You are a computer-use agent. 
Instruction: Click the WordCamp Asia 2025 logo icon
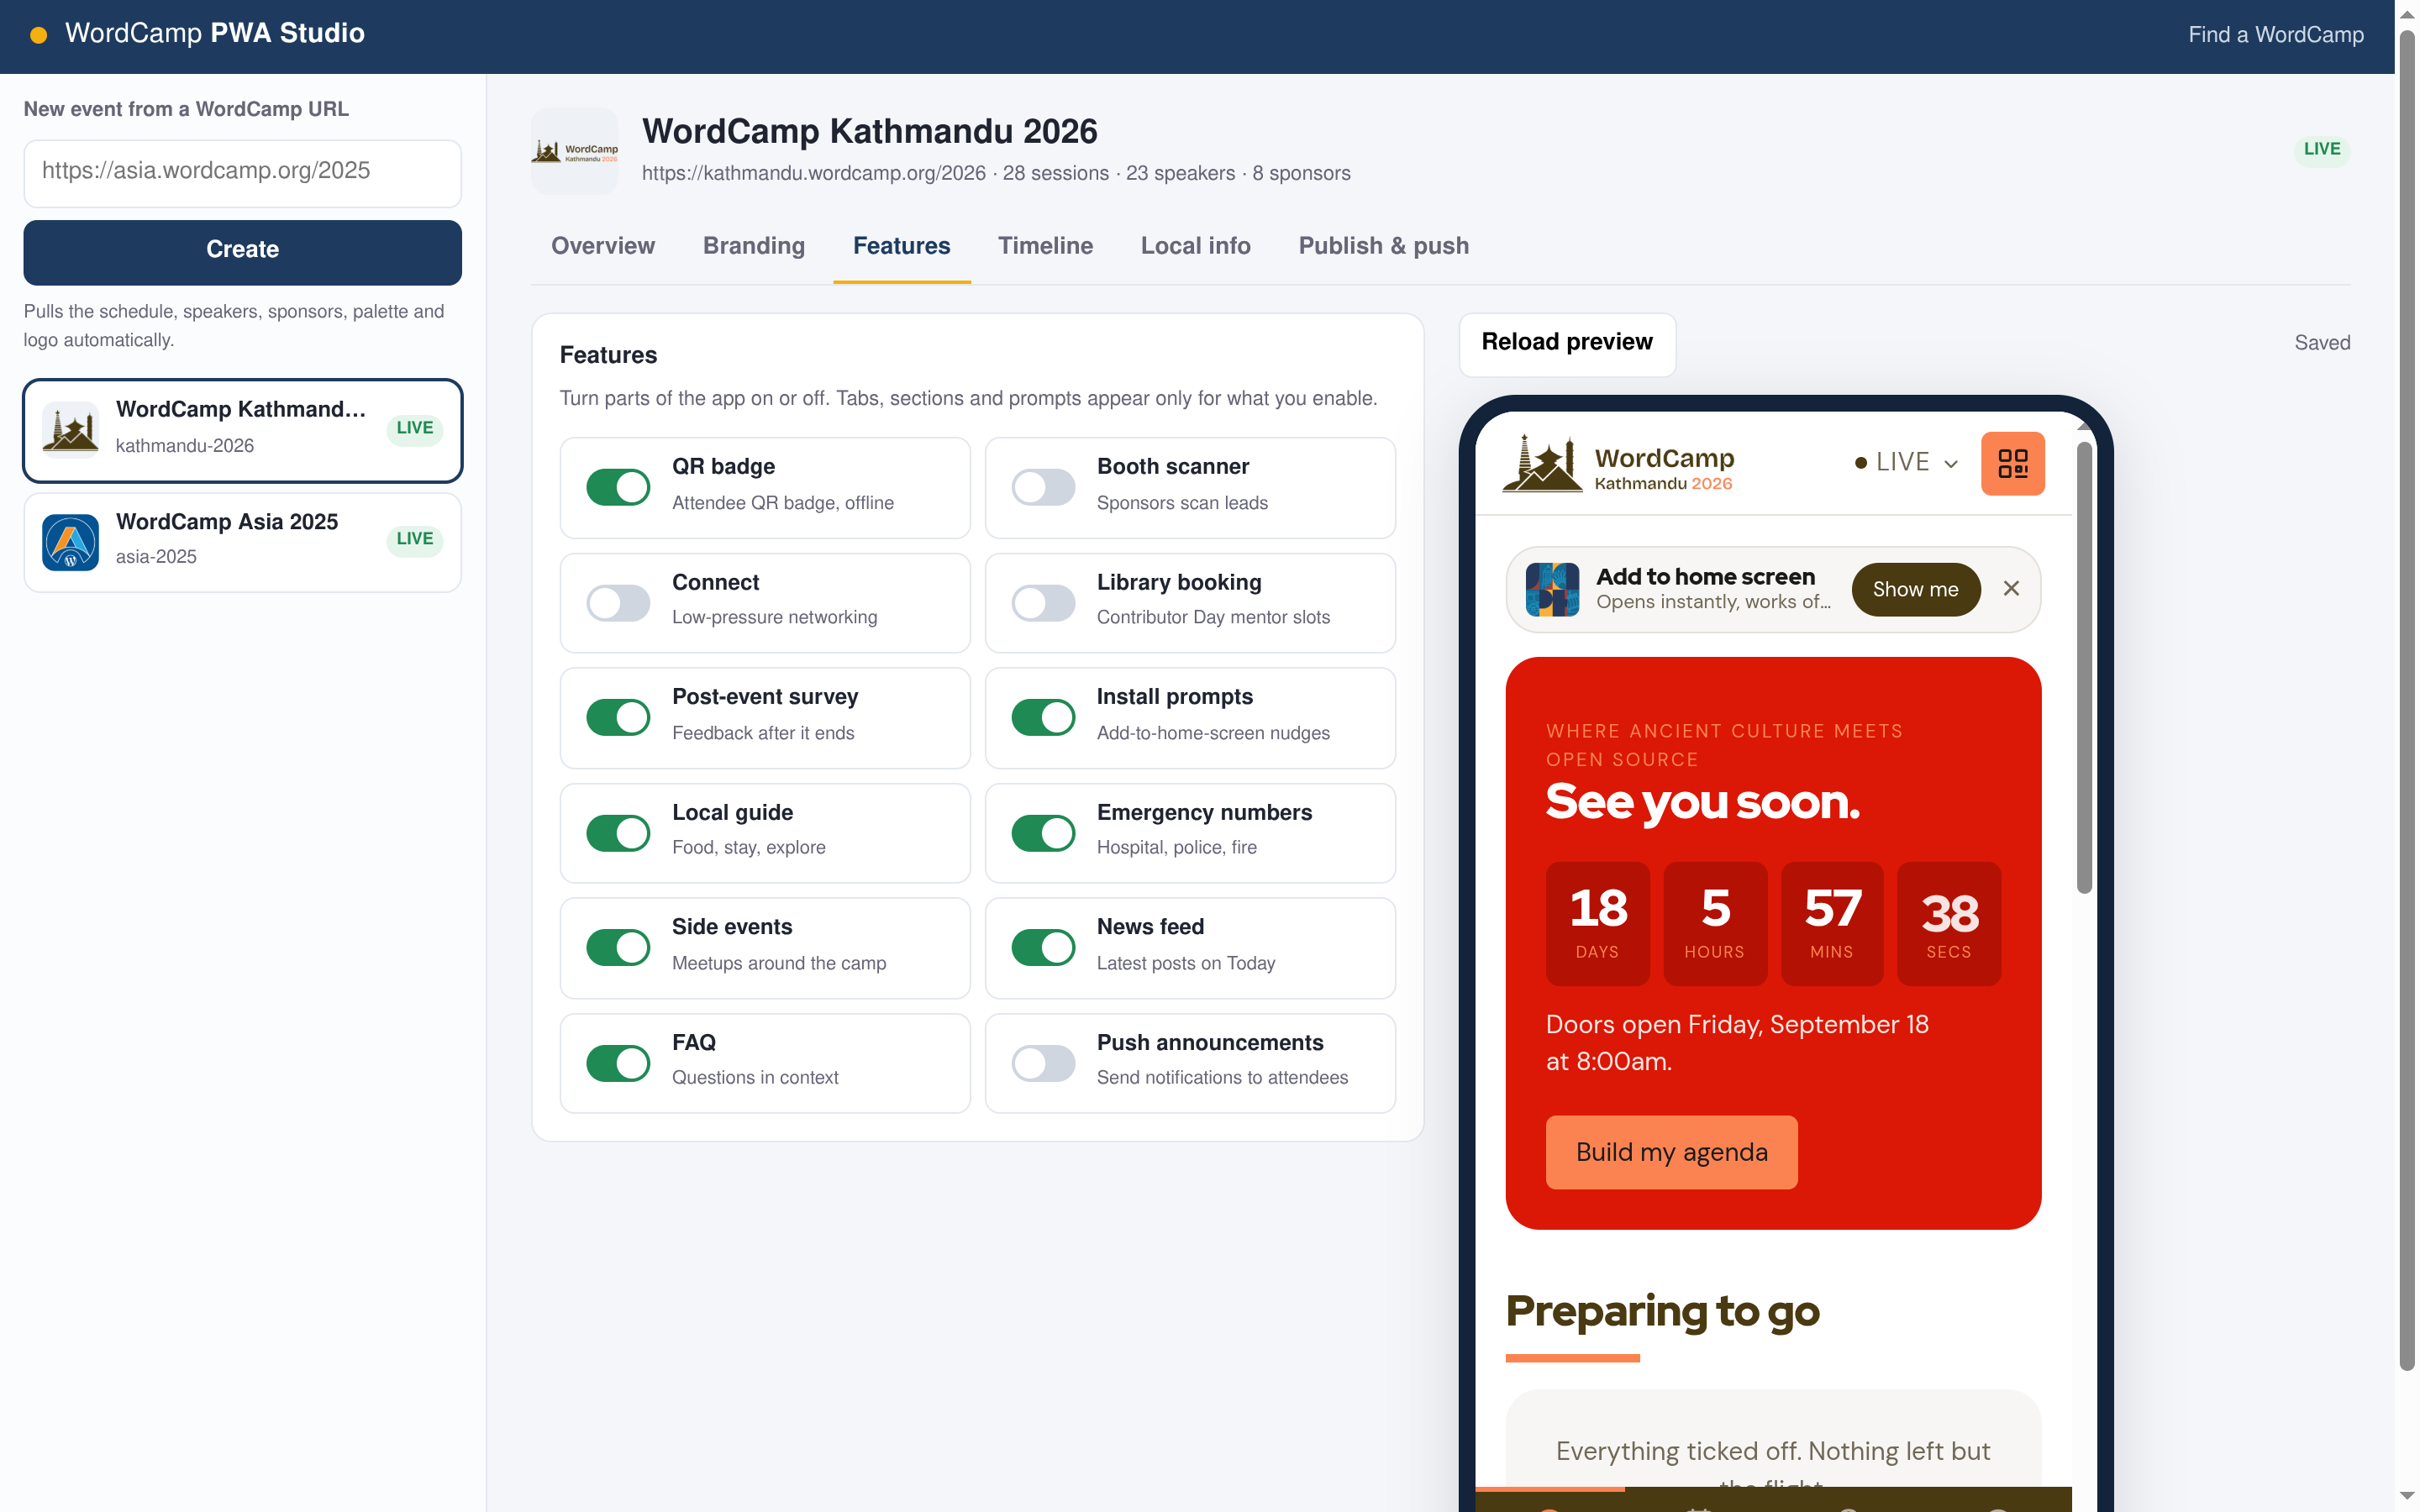point(70,542)
